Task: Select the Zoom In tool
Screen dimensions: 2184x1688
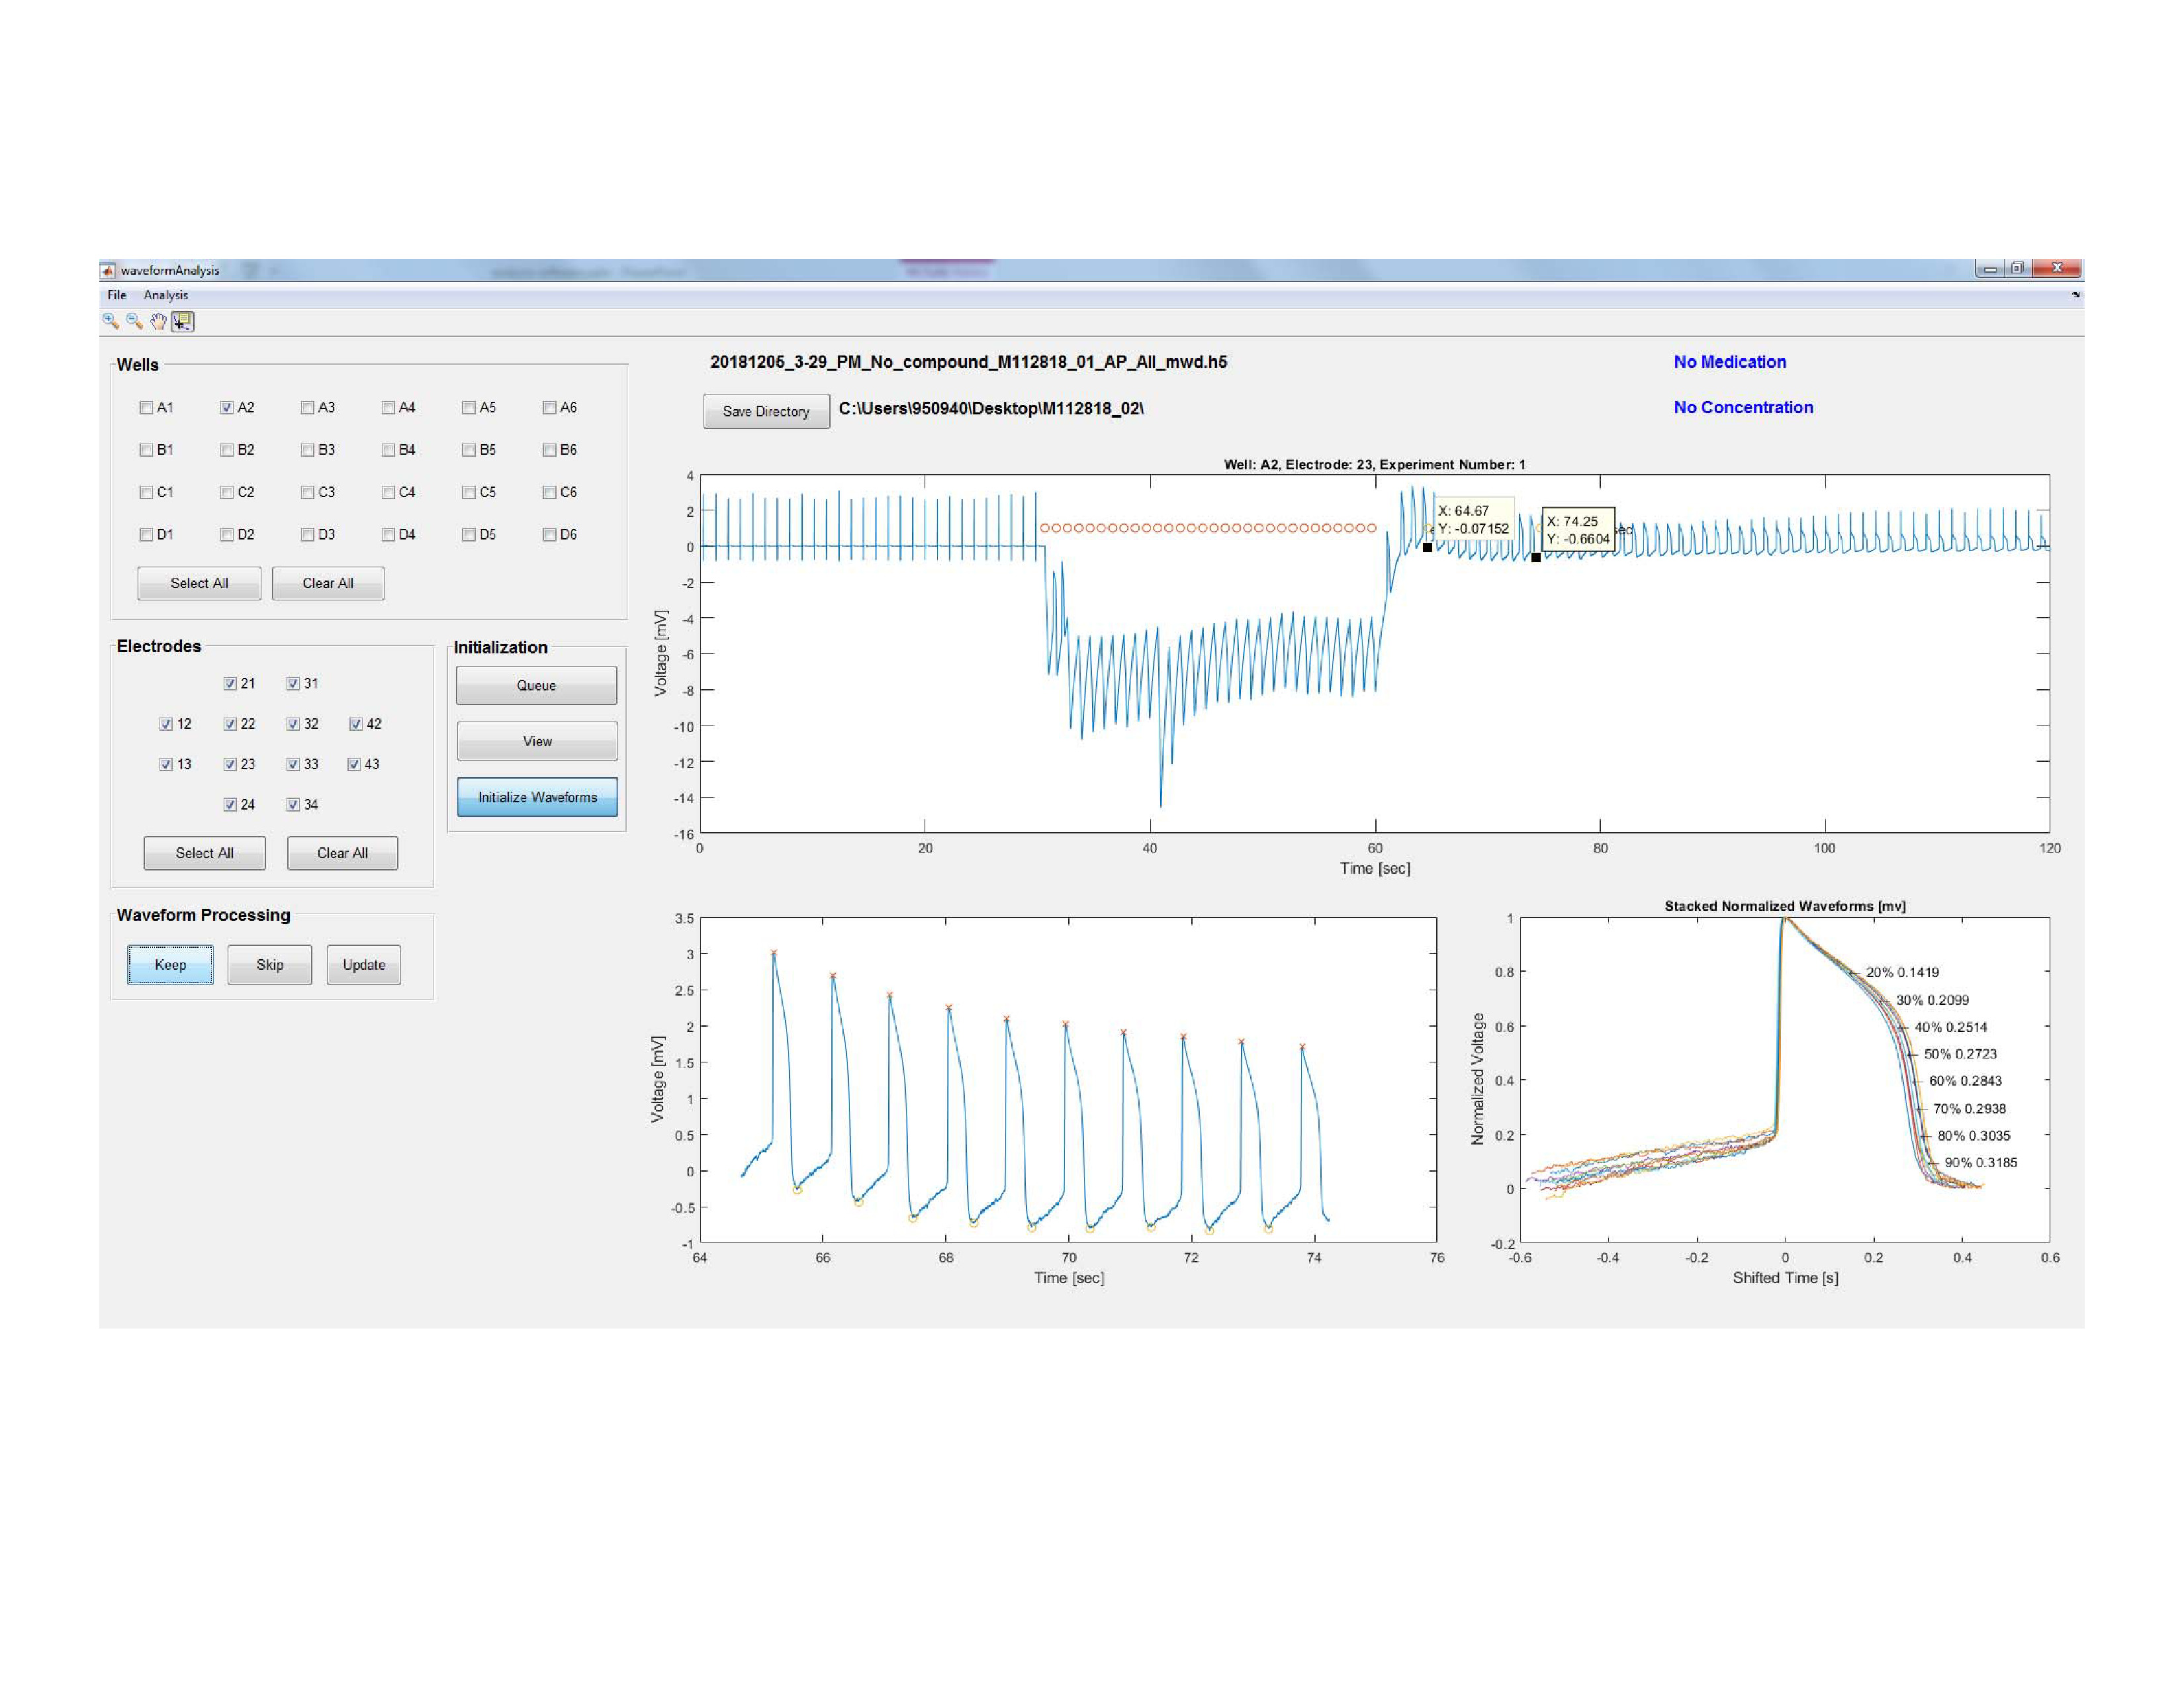Action: [x=110, y=321]
